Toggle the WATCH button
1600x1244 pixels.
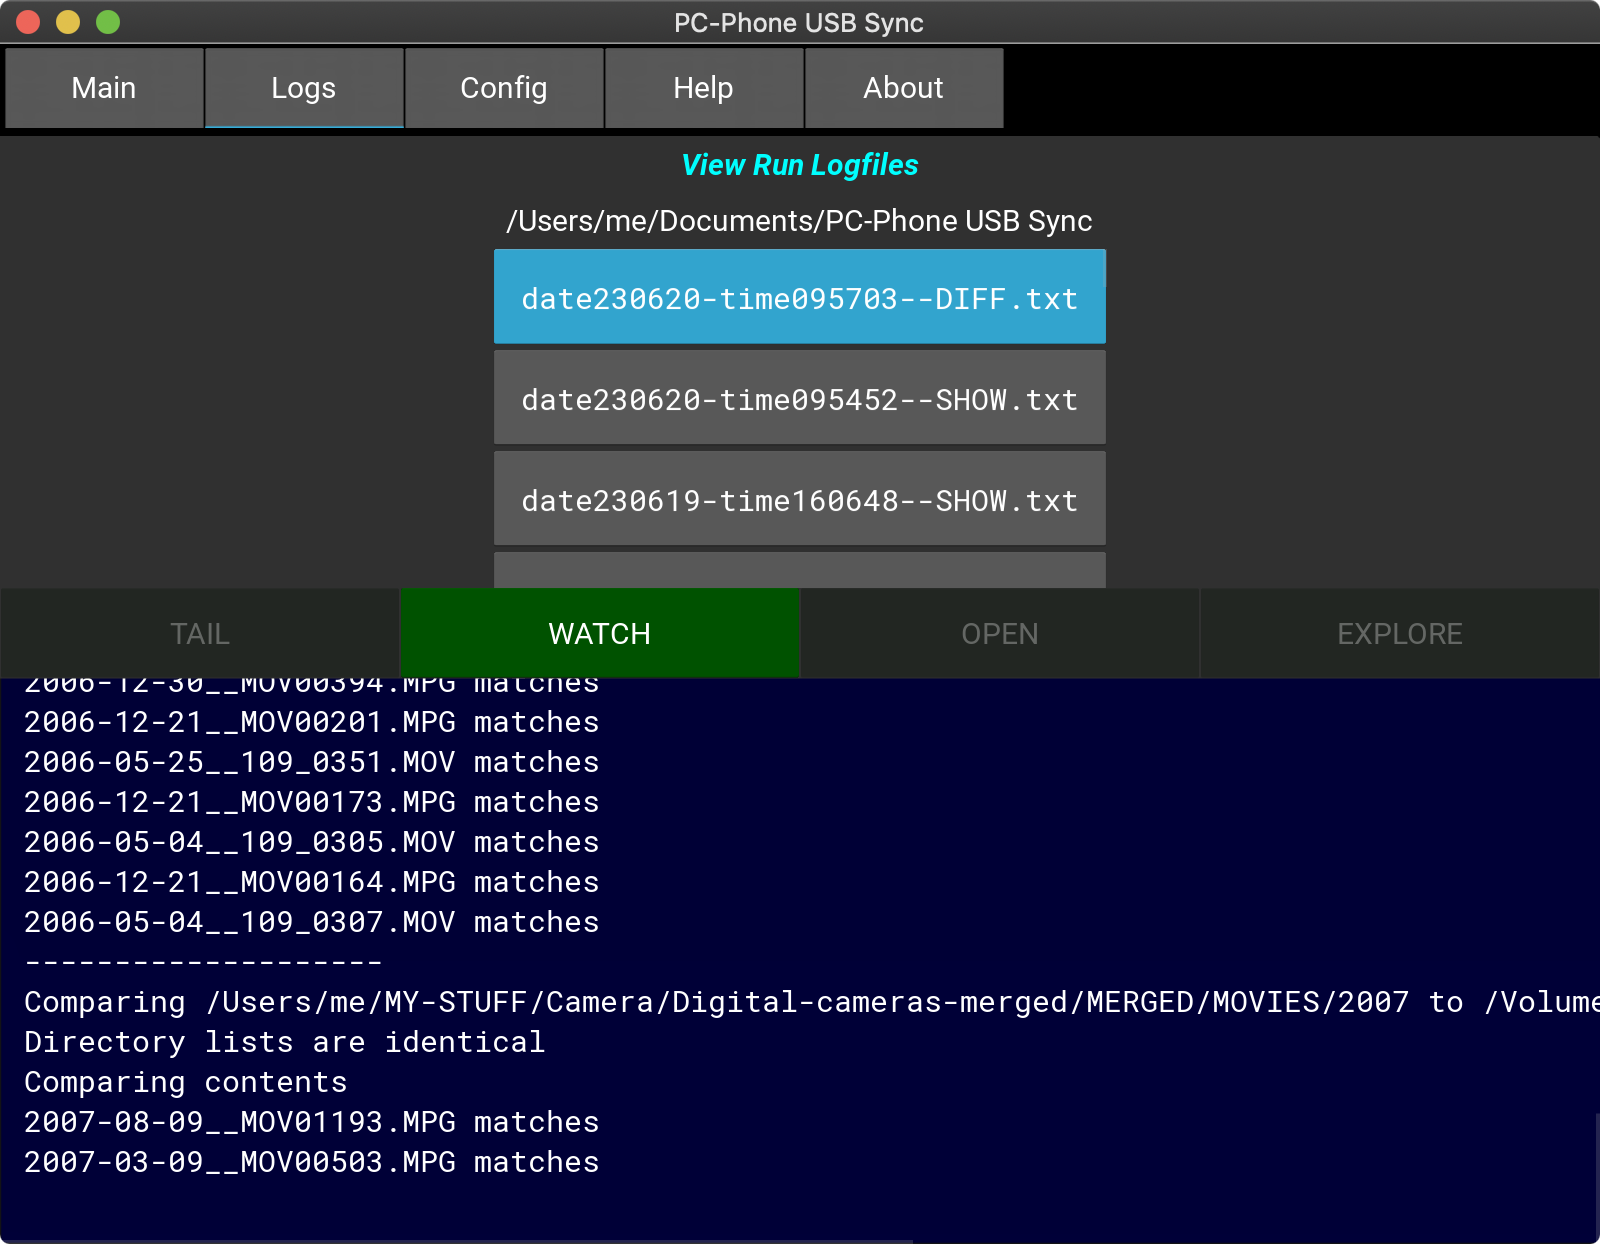click(x=600, y=633)
